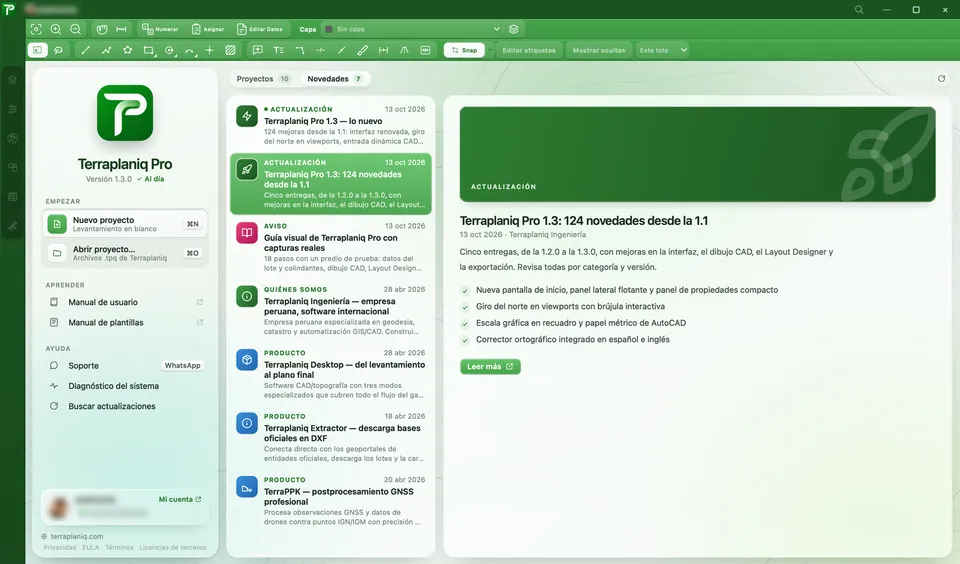Select the highlighted selection pointer tool
This screenshot has width=960, height=564.
37,50
